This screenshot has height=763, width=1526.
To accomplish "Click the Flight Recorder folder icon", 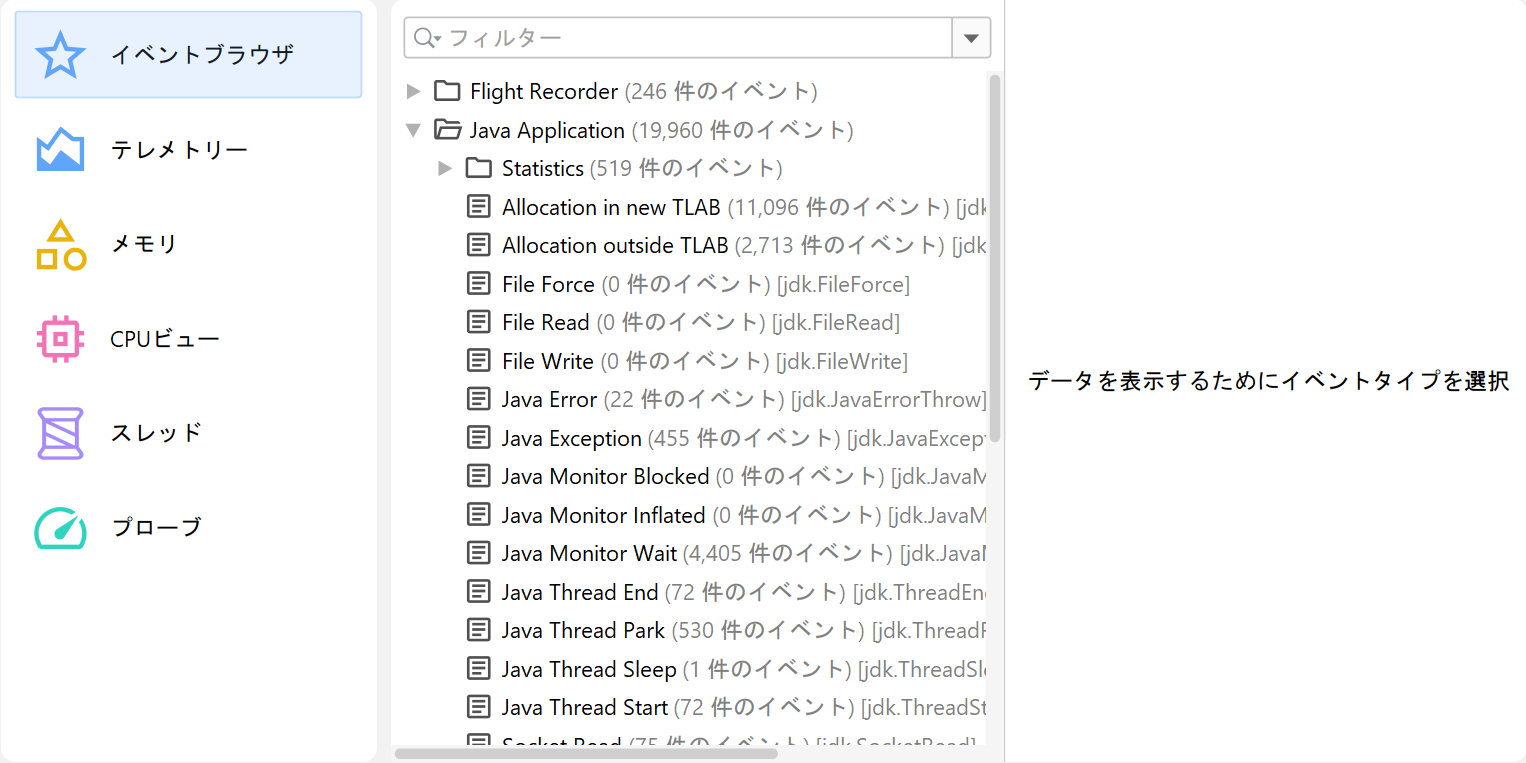I will tap(447, 91).
